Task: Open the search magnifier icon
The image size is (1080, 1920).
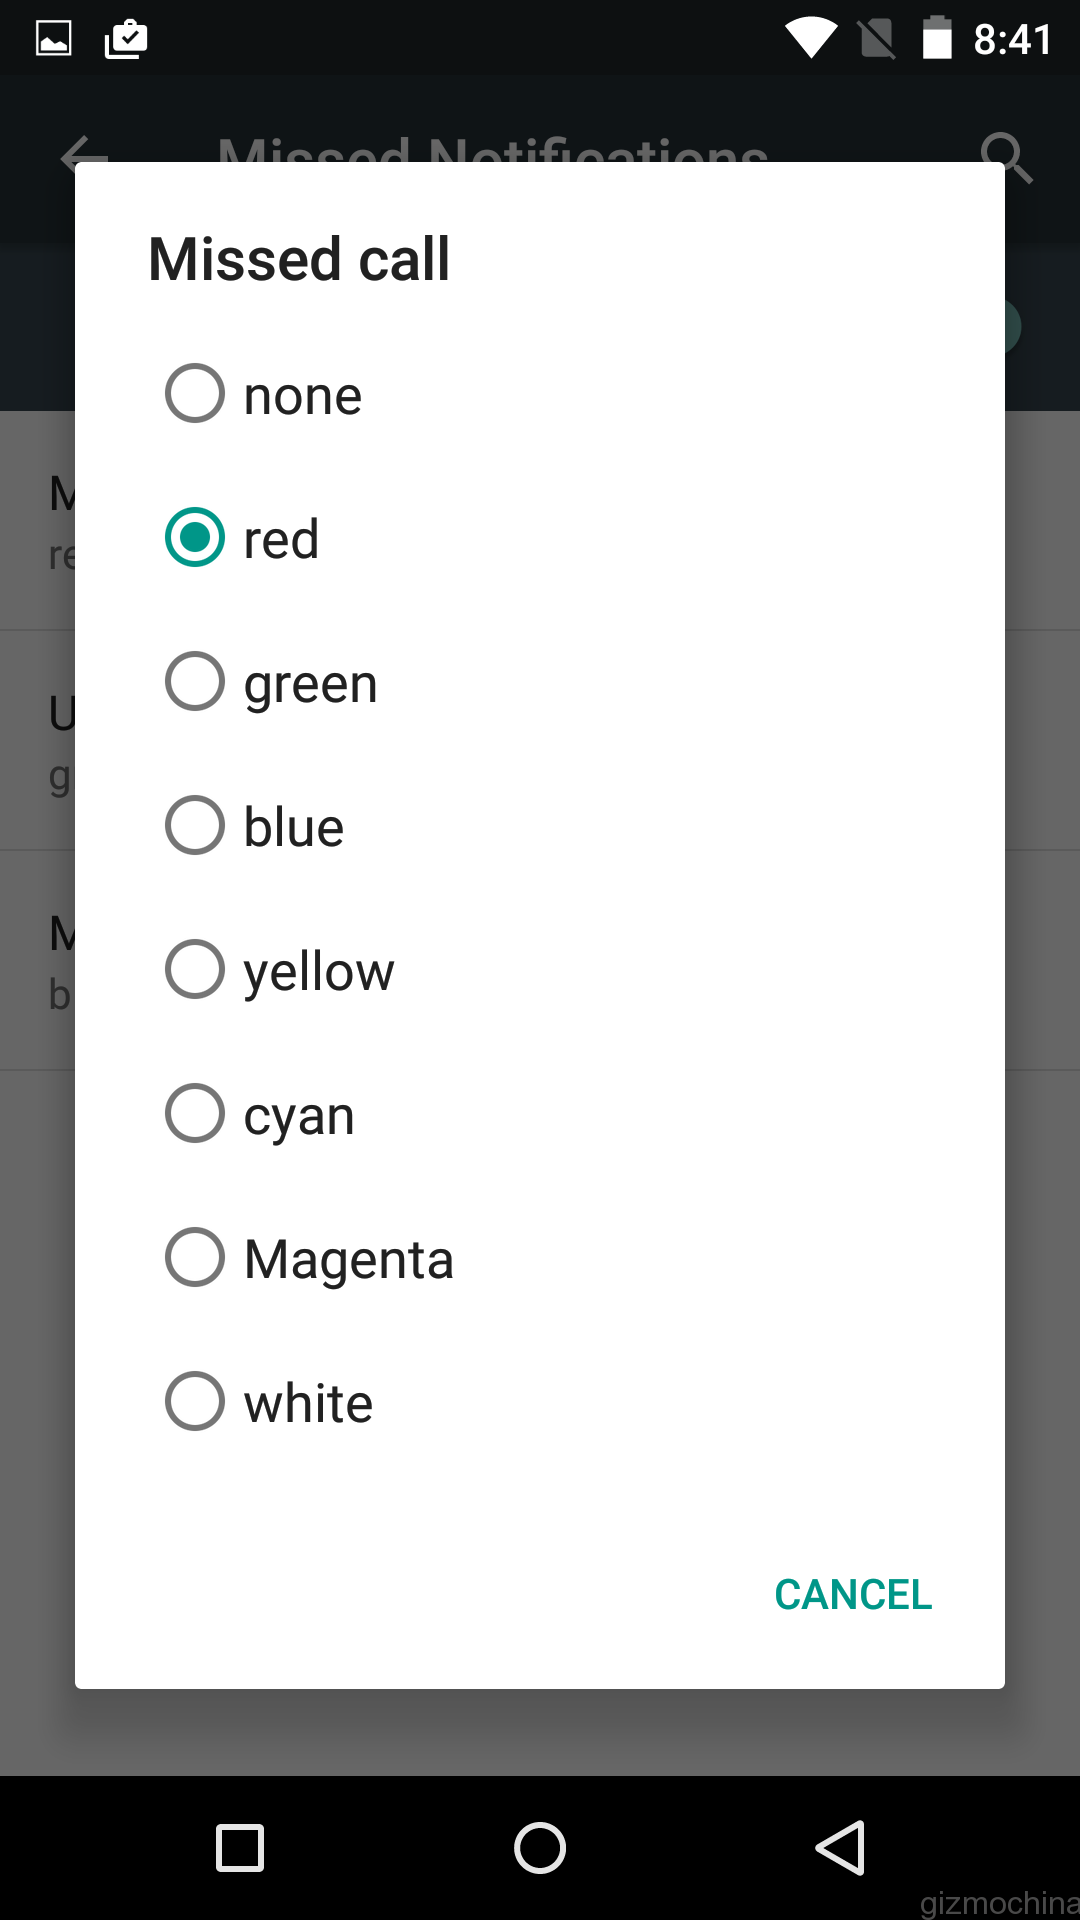Action: coord(1005,156)
